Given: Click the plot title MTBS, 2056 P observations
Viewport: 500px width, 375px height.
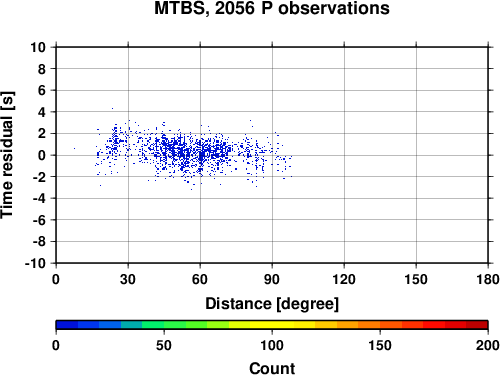Looking at the screenshot, I should [272, 8].
